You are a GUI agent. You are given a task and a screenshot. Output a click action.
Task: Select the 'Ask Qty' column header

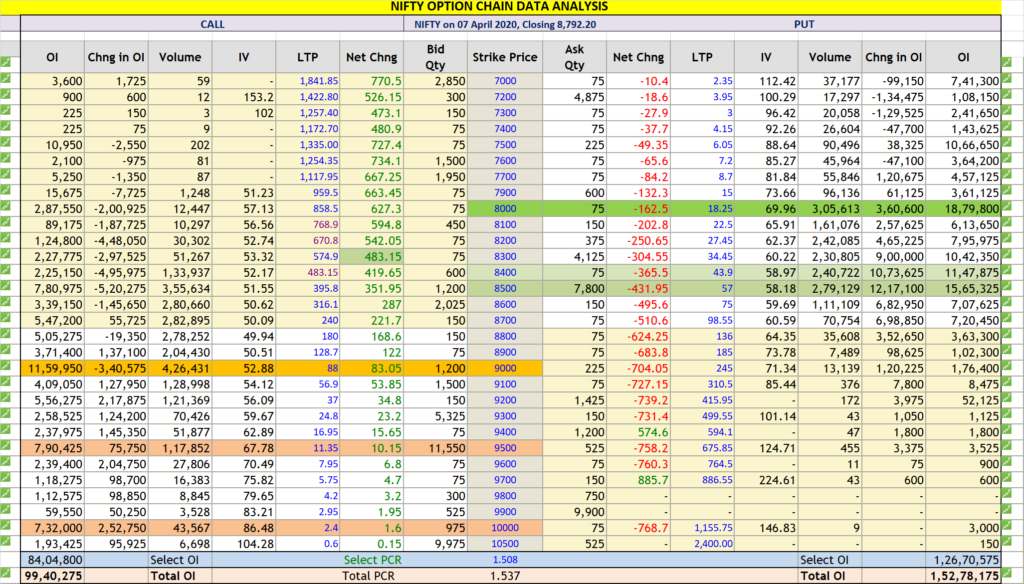575,57
